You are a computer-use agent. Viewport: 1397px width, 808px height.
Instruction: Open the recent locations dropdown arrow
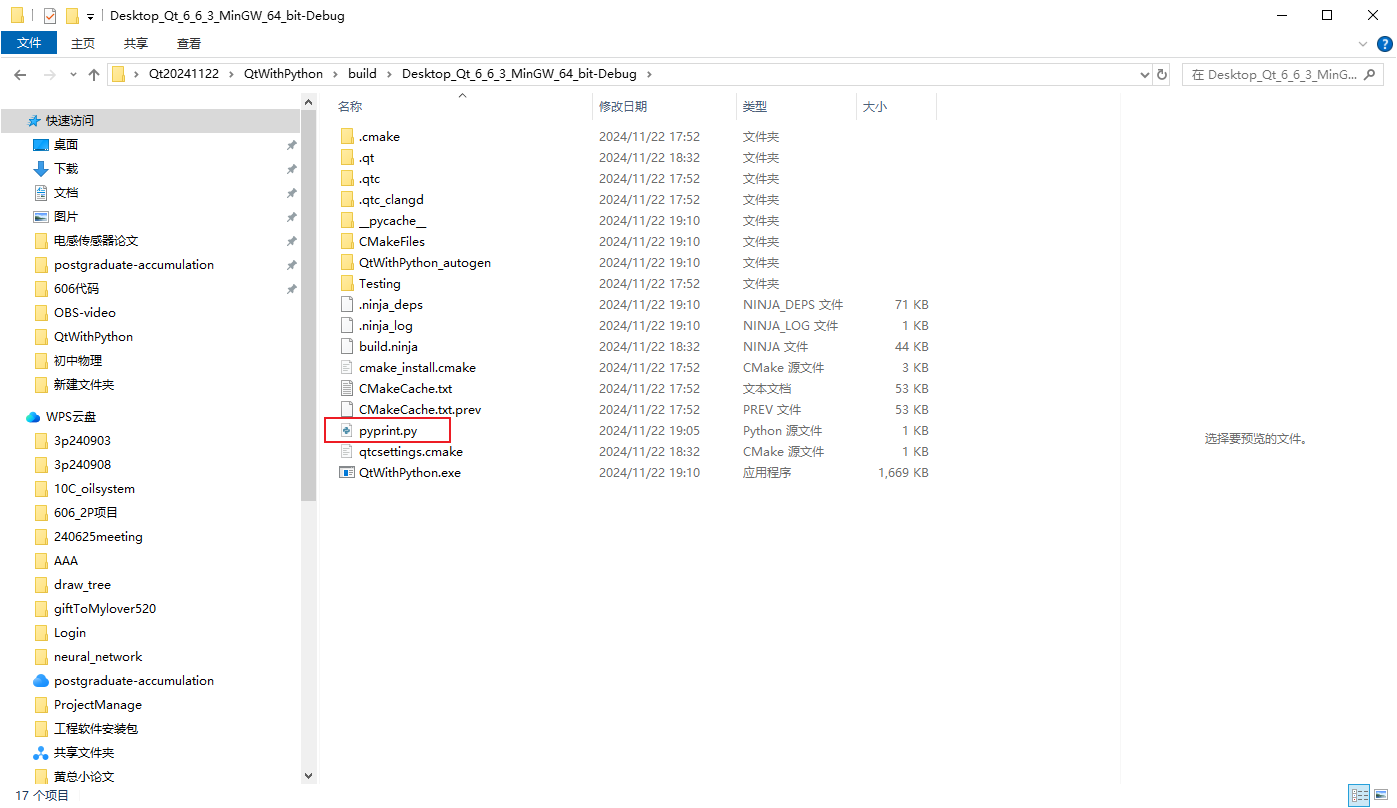pyautogui.click(x=73, y=75)
